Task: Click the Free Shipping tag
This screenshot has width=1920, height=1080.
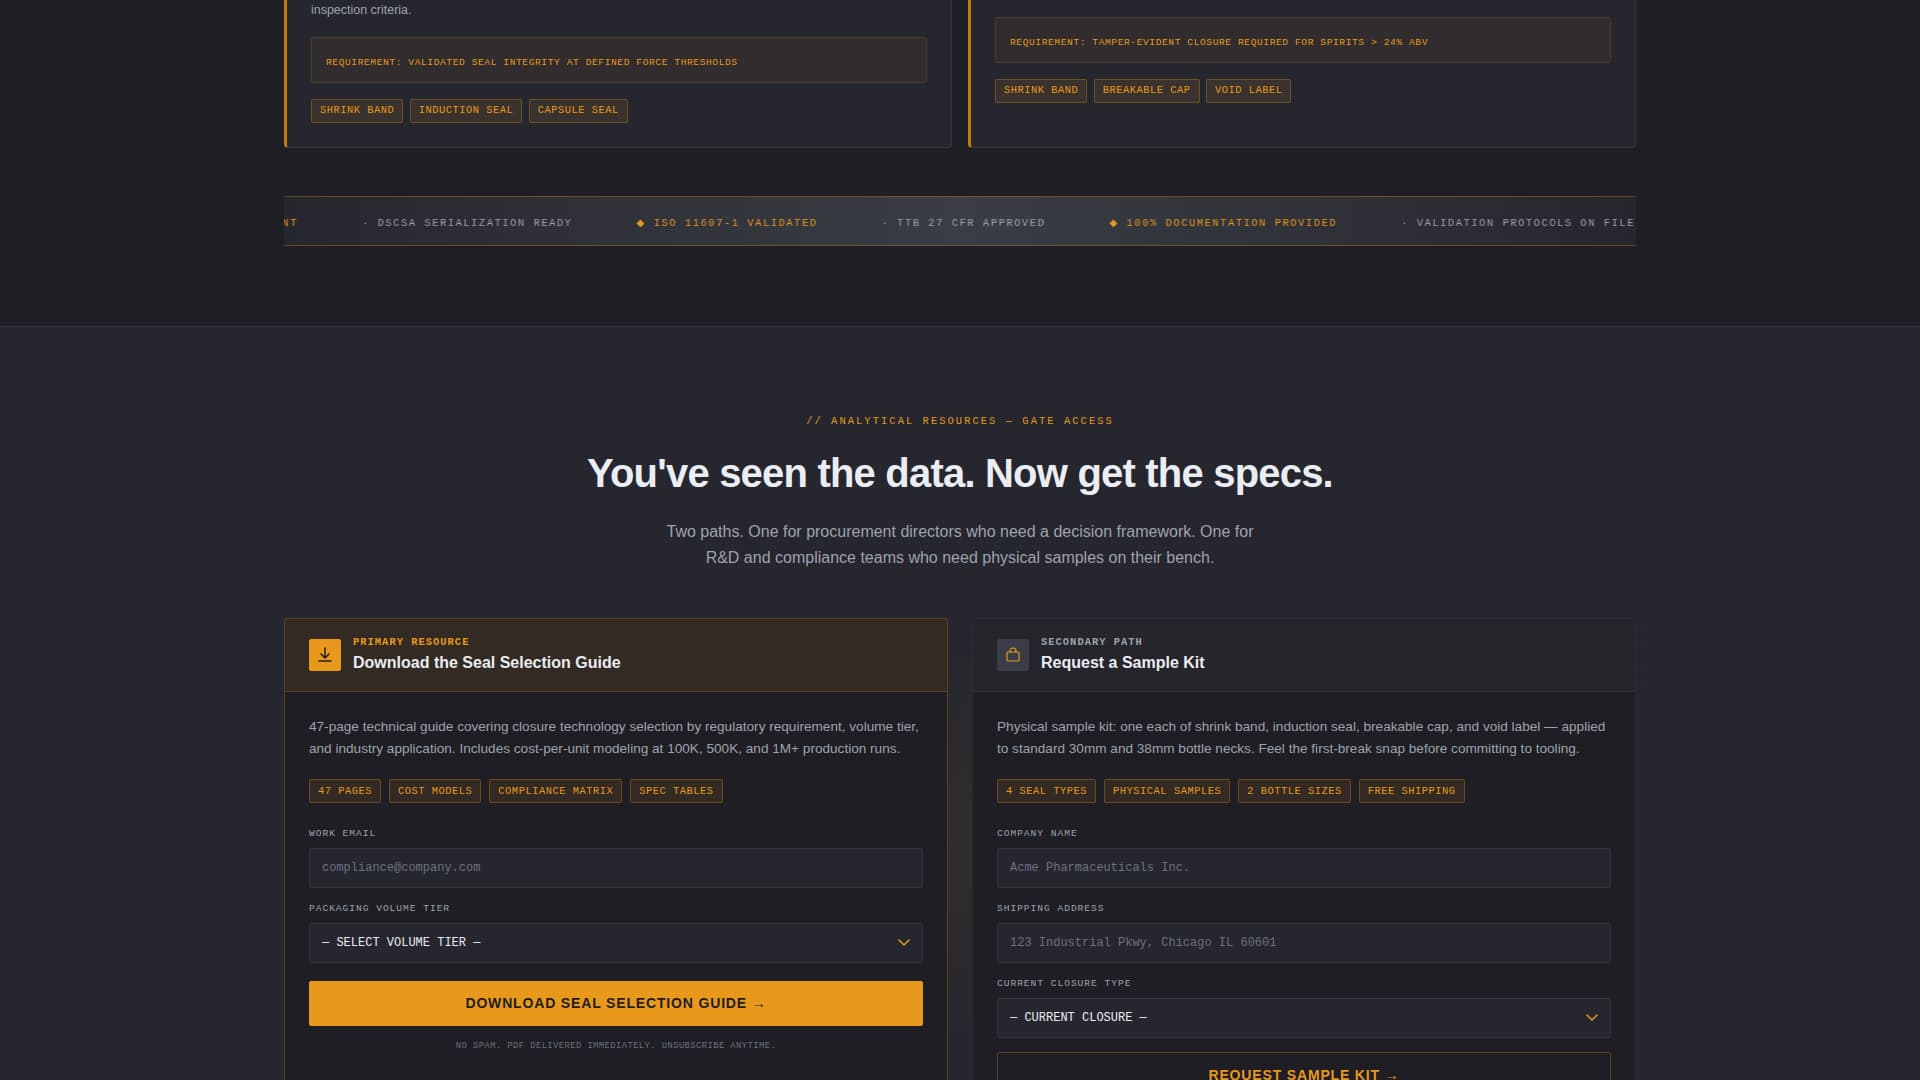Action: click(x=1411, y=791)
